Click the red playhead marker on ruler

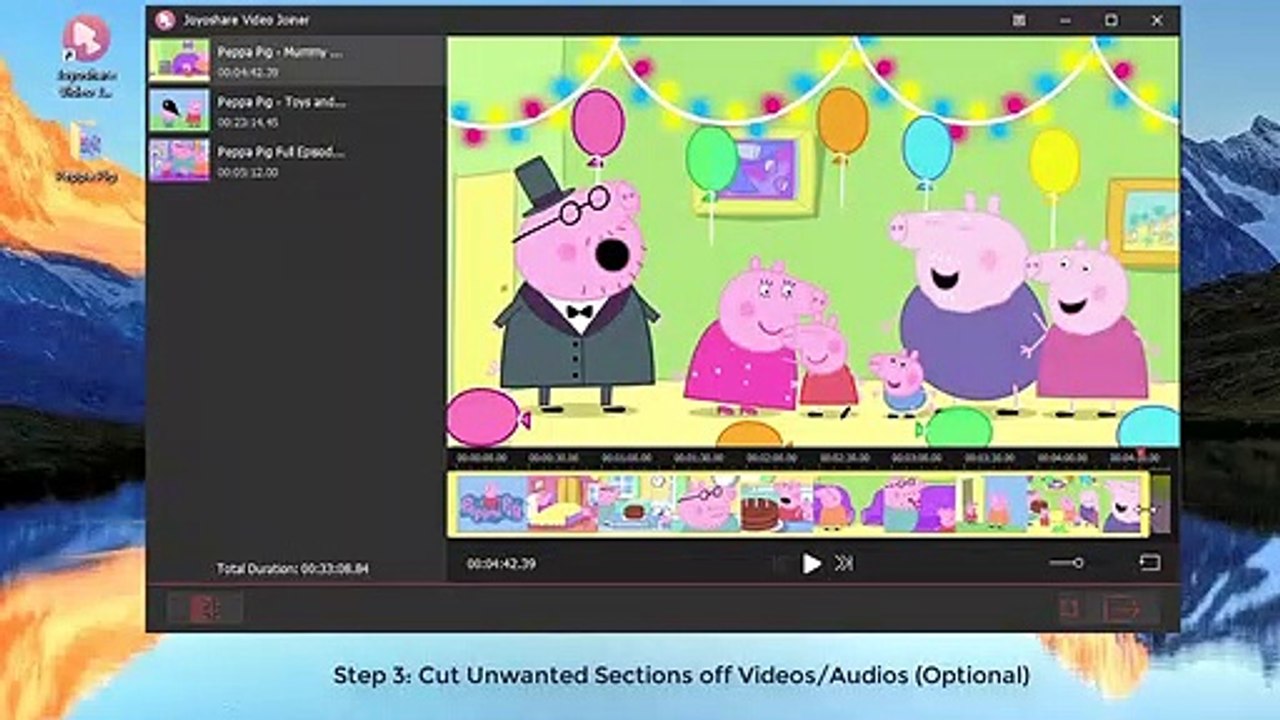1141,455
